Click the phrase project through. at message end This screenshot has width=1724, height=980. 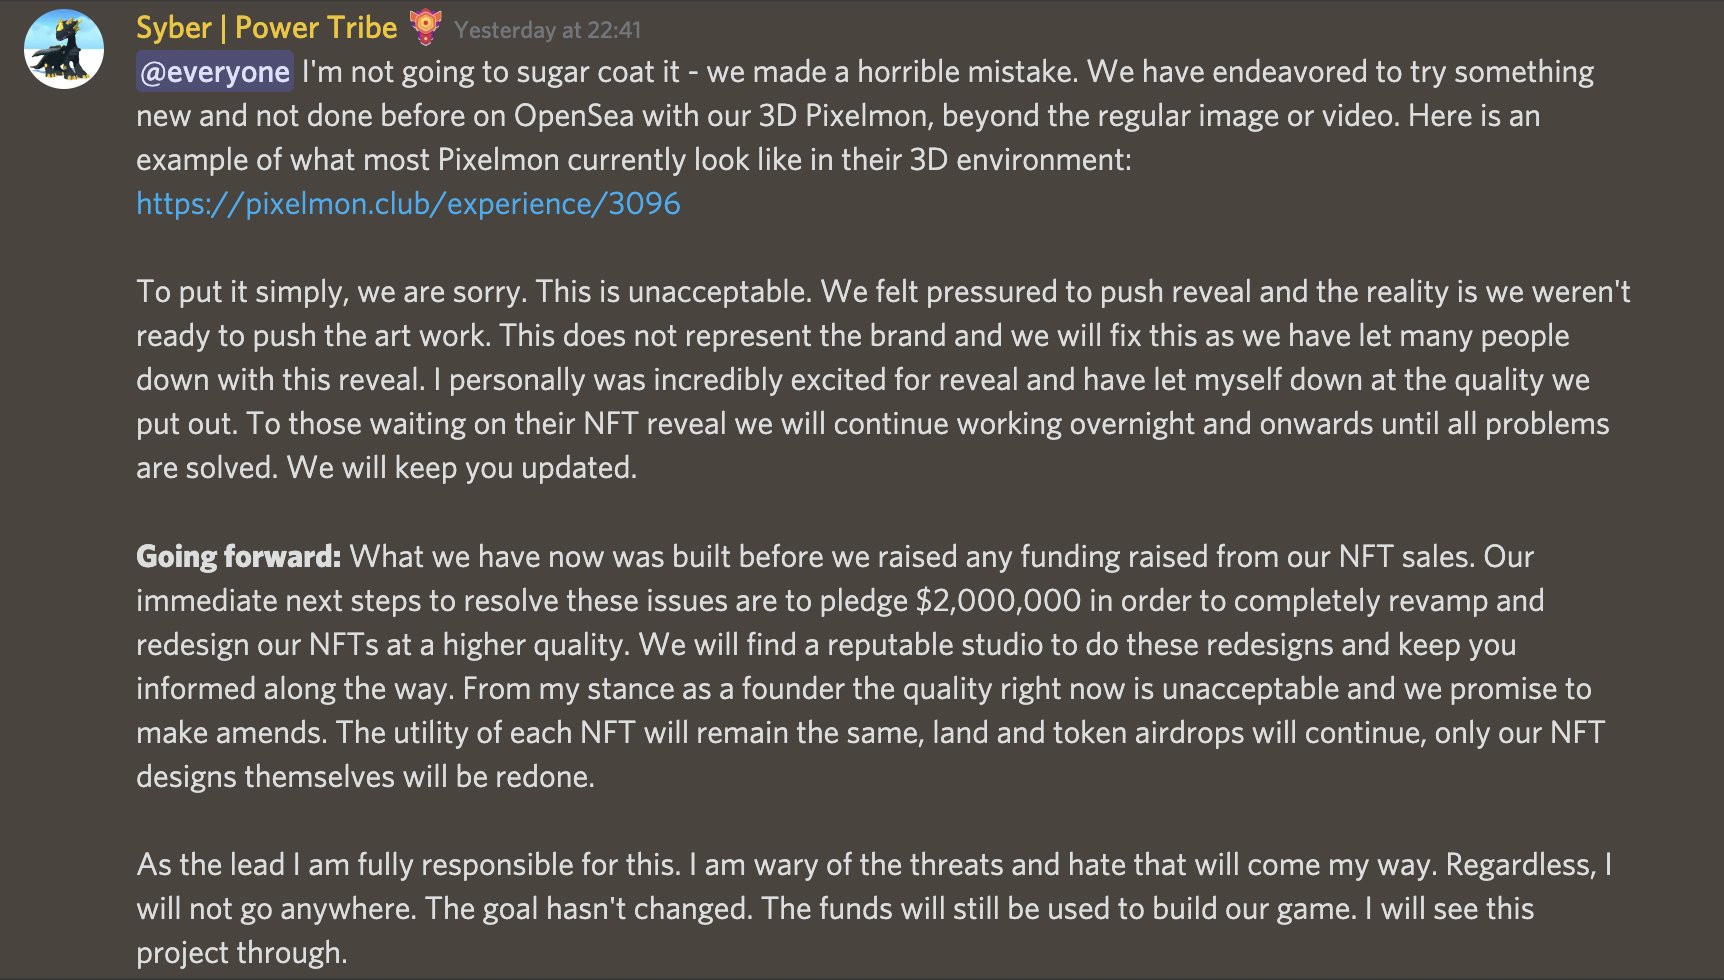(x=242, y=953)
